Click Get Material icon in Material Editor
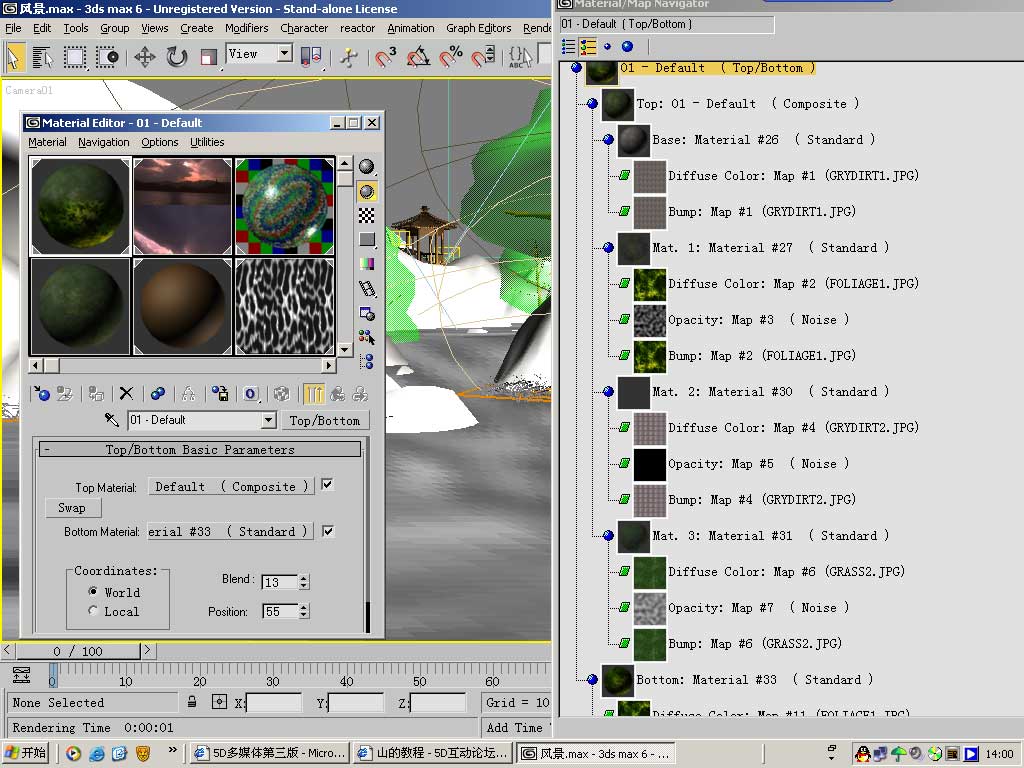The height and width of the screenshot is (768, 1024). [42, 393]
